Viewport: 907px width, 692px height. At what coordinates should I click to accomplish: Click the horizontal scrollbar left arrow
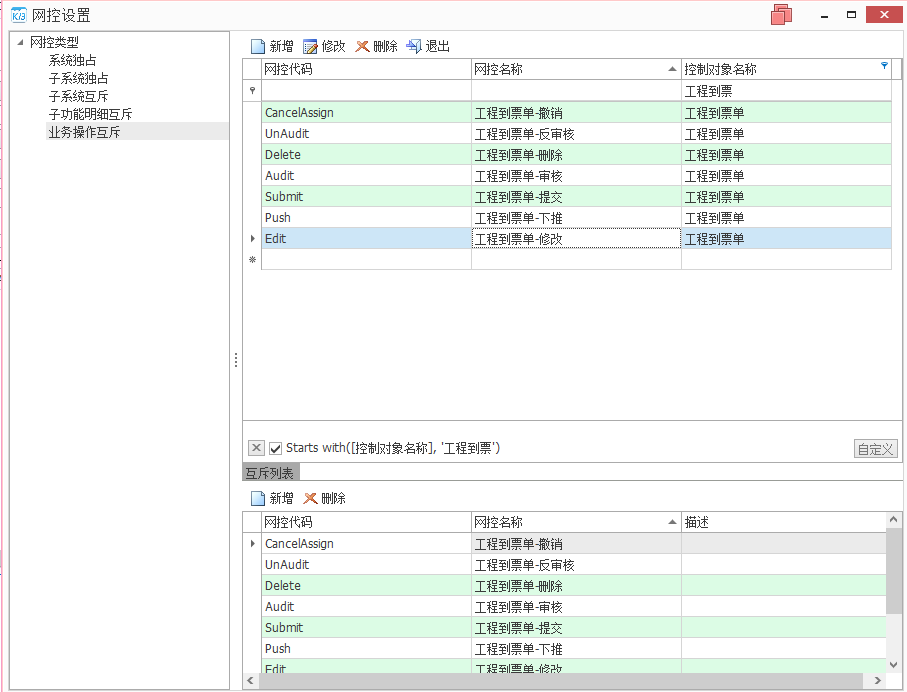pos(250,680)
